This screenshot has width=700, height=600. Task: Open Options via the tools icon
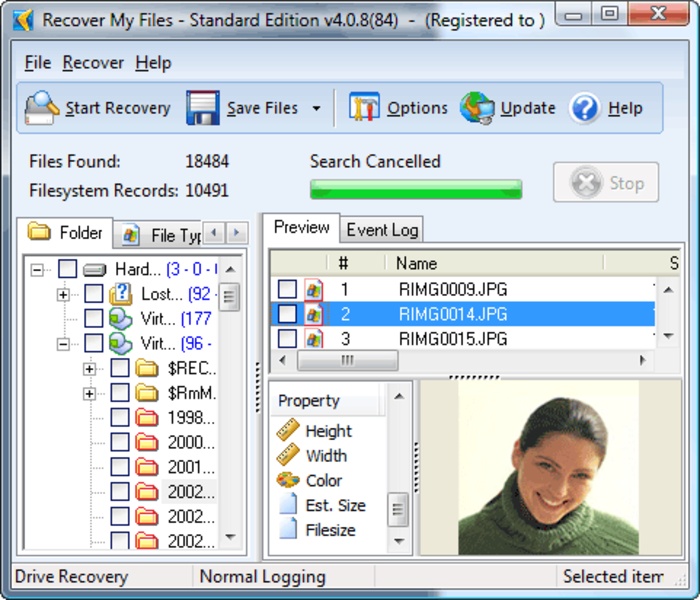click(x=364, y=108)
